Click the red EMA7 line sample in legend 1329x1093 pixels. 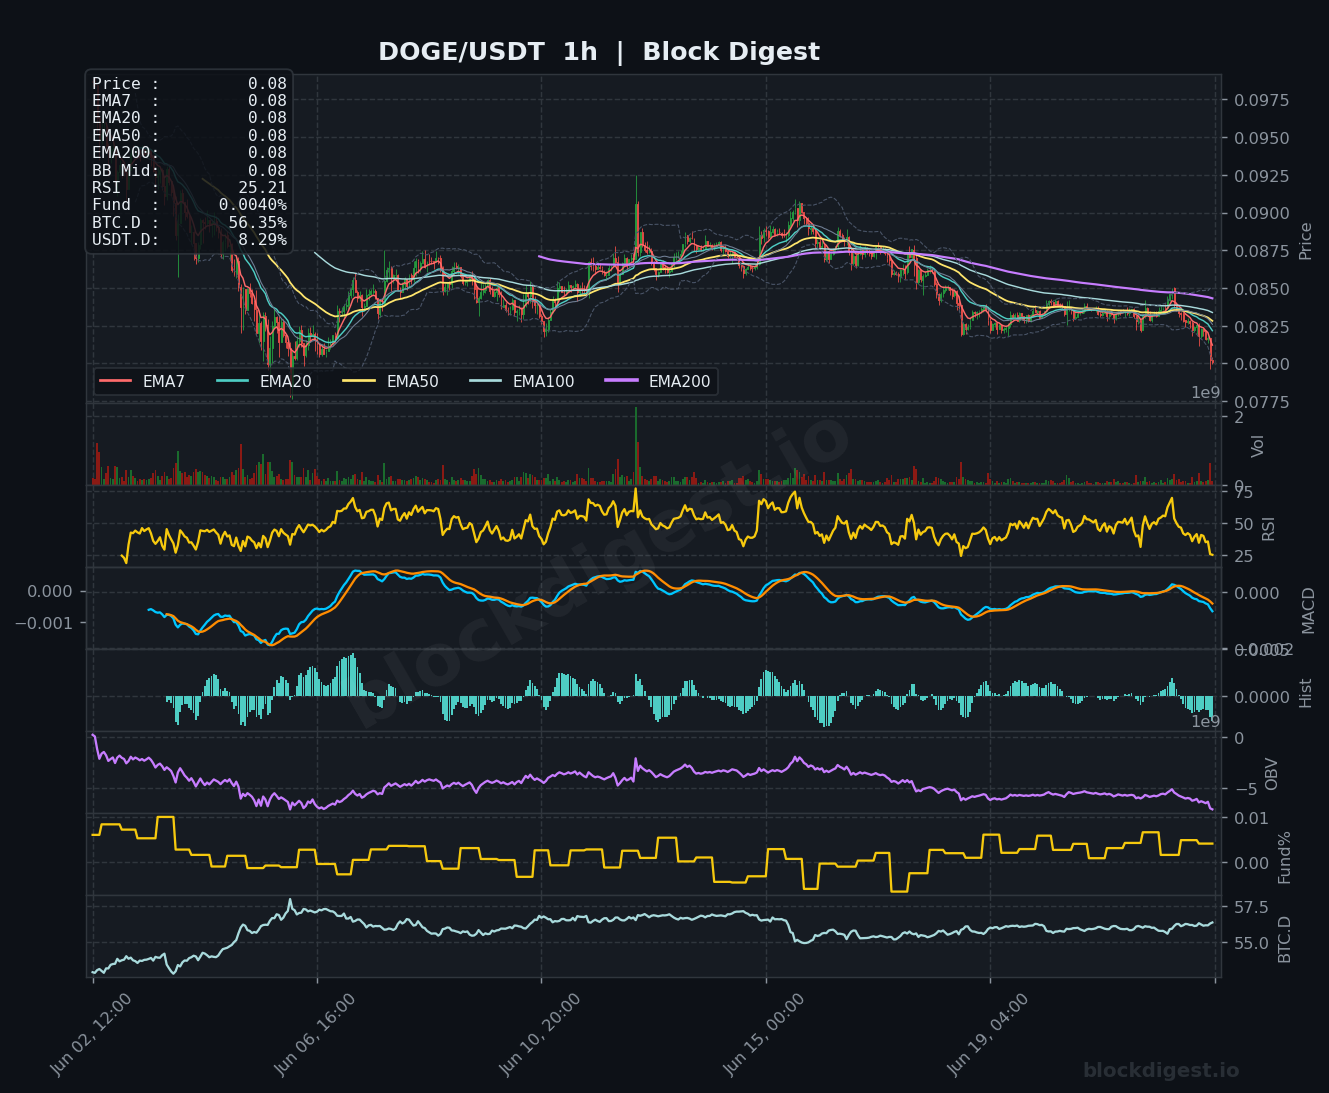point(115,381)
